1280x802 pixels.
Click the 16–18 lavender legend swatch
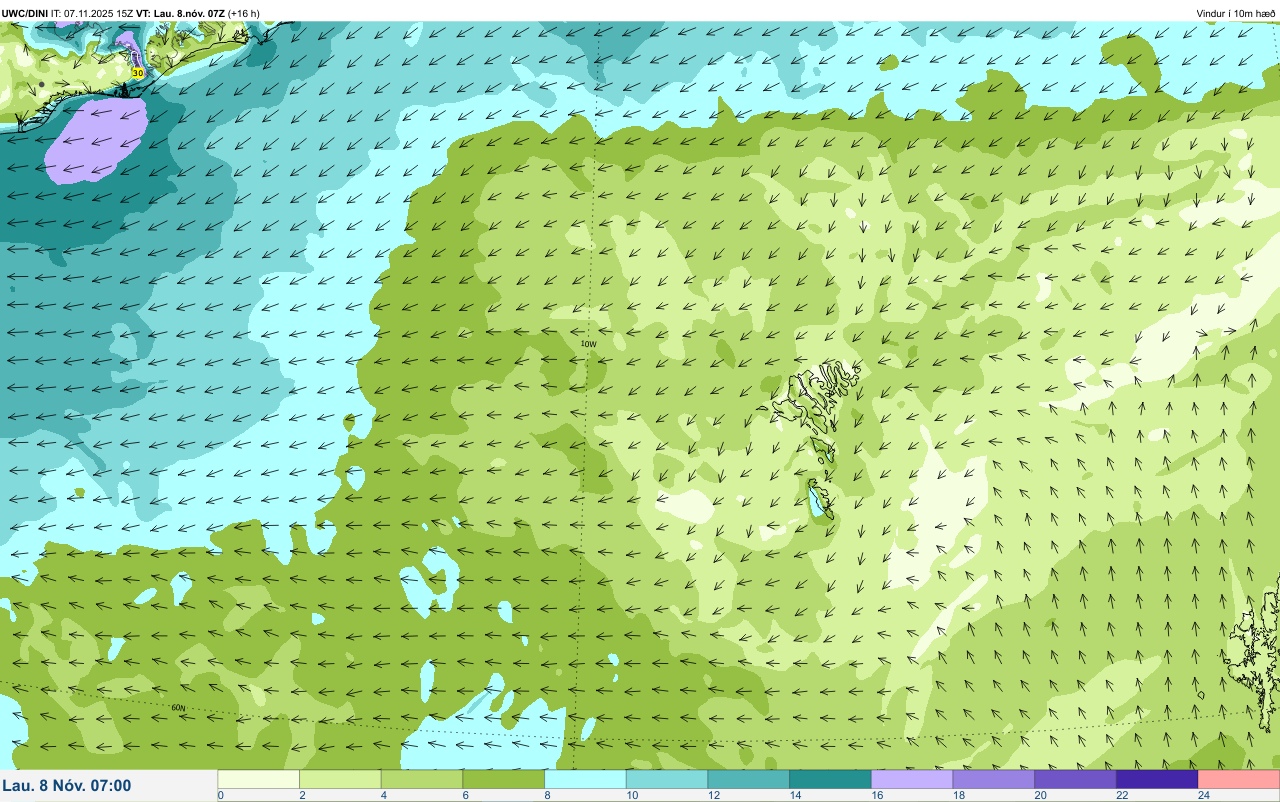[x=912, y=779]
